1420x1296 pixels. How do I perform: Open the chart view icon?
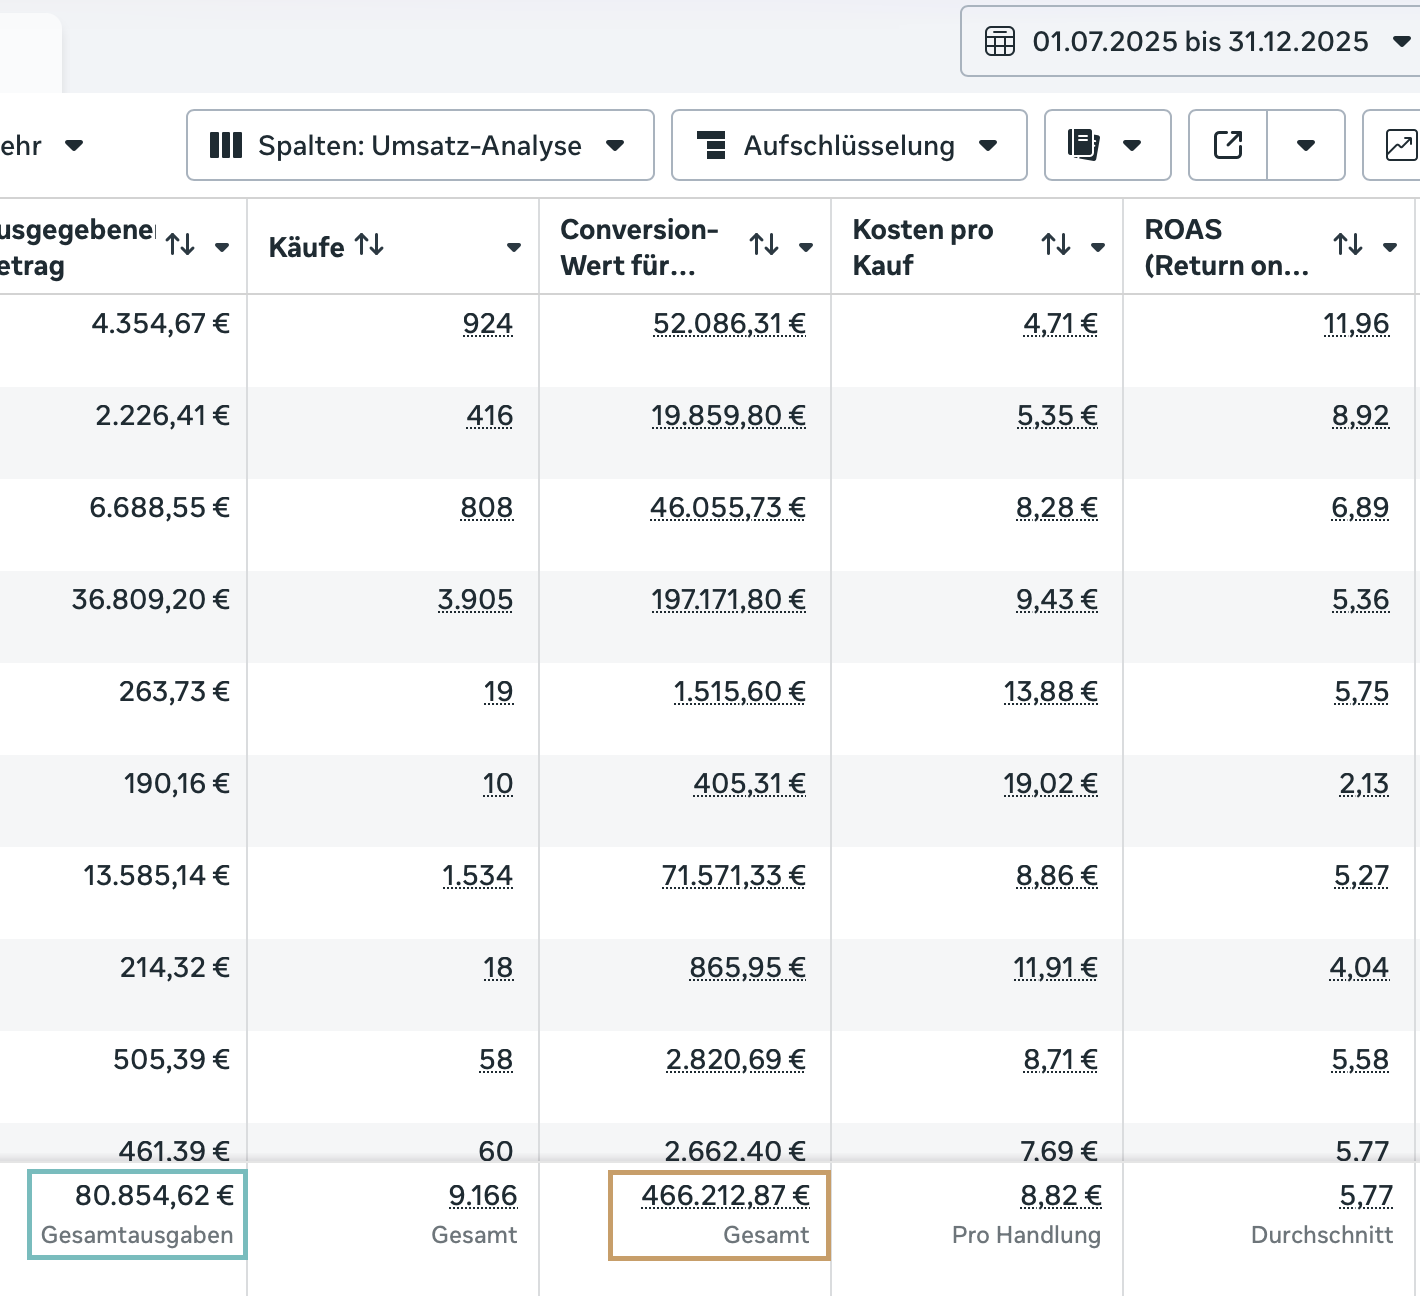pos(1400,146)
